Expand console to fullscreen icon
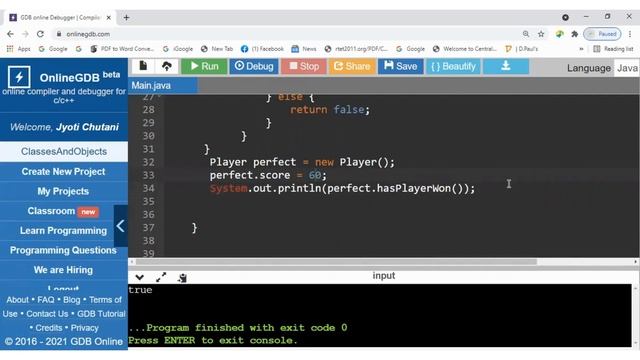This screenshot has height=360, width=640. pyautogui.click(x=161, y=278)
